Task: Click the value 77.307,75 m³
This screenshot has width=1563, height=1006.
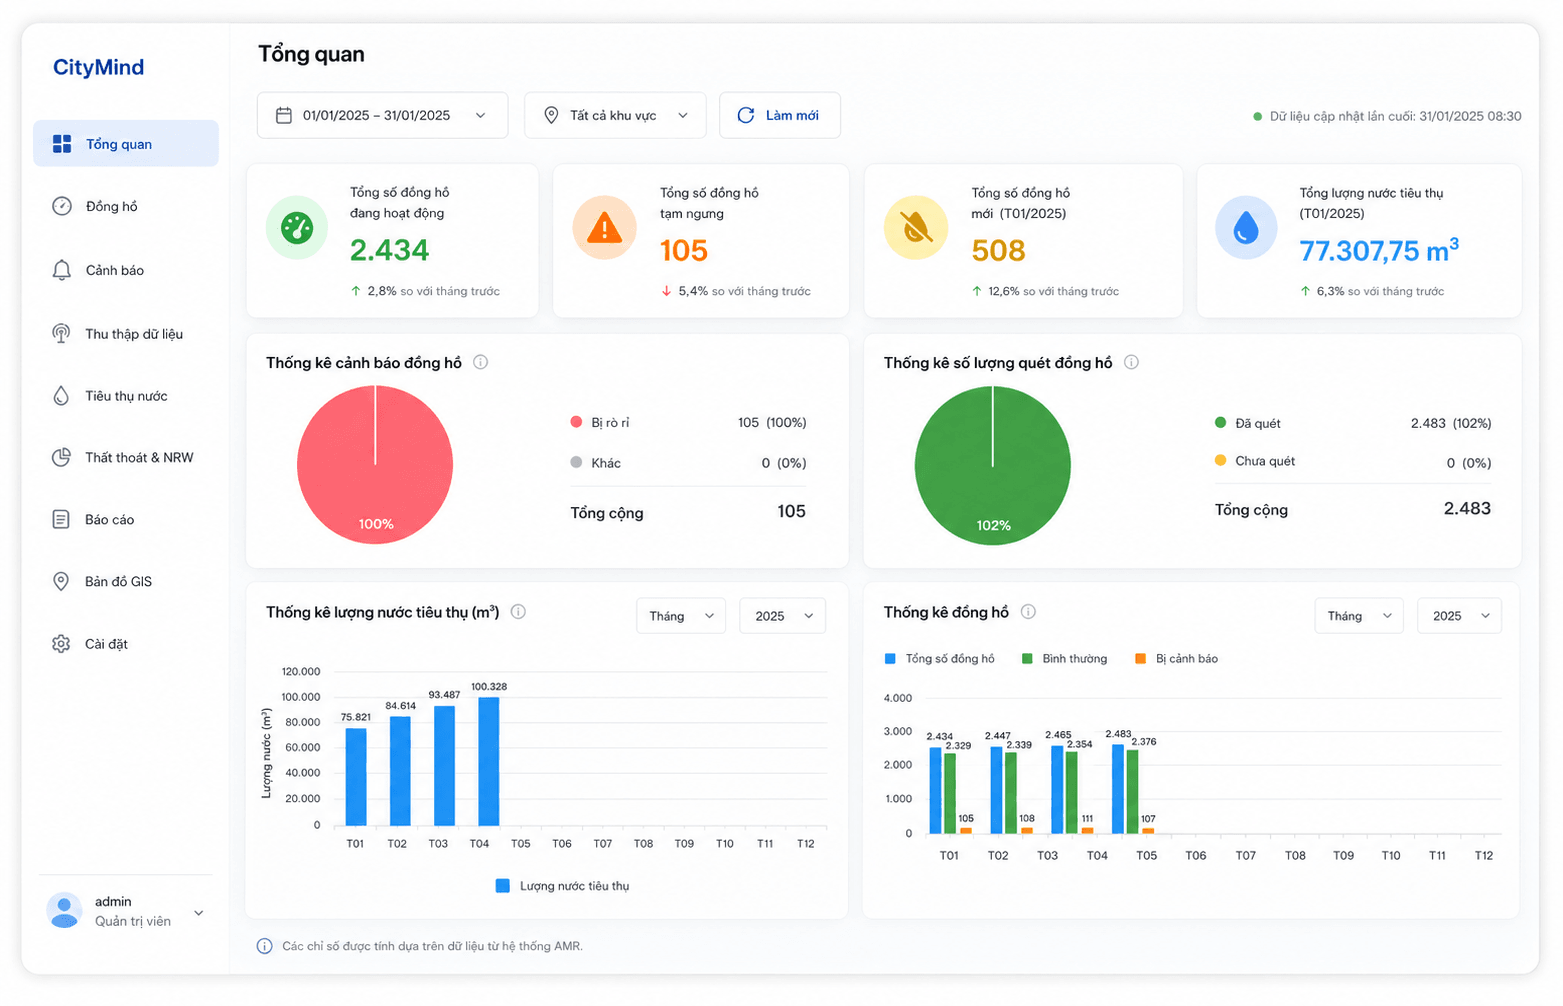Action: click(x=1379, y=250)
